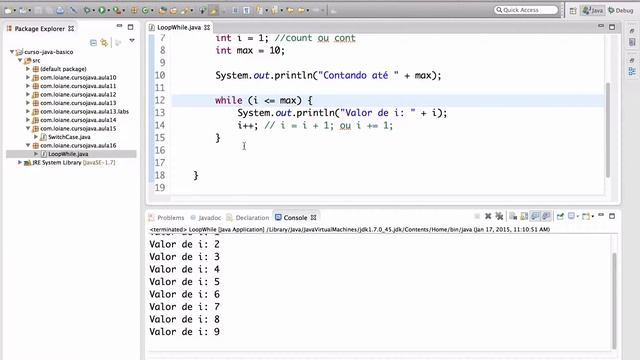Toggle show console when standard error changes
Image resolution: width=640 pixels, height=360 pixels.
(546, 216)
